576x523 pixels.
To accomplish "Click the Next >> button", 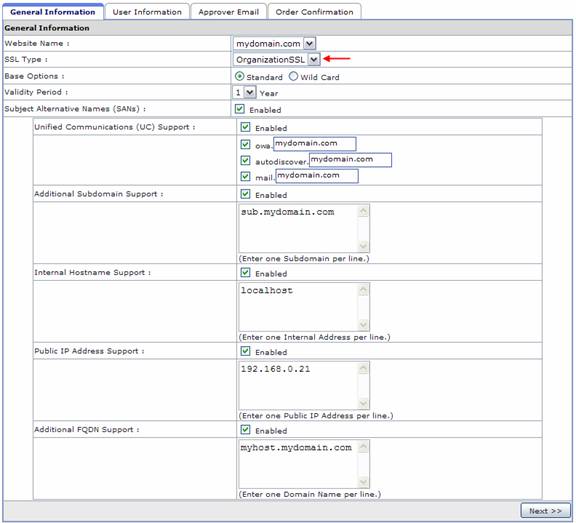I will click(x=545, y=511).
